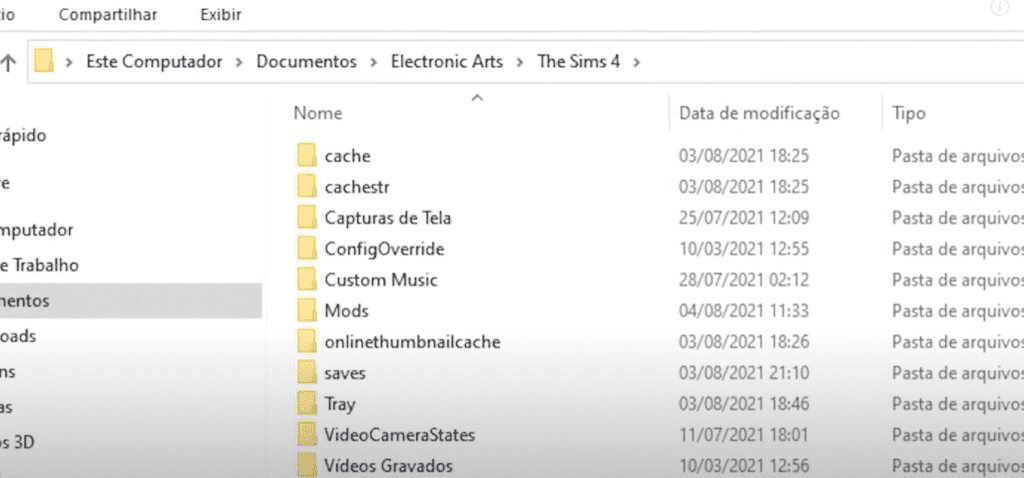Navigate to Electronic Arts in the breadcrumb
Screen dimensions: 1024x478
pyautogui.click(x=447, y=62)
